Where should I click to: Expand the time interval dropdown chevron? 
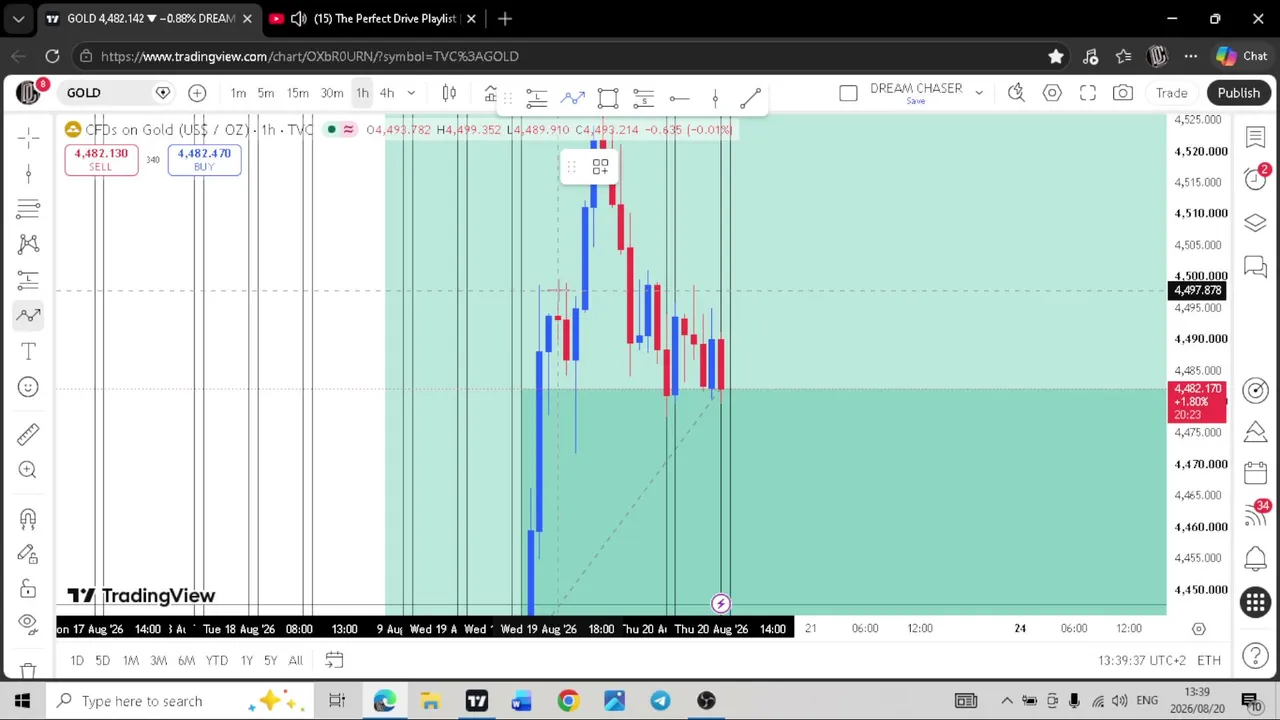(x=411, y=93)
